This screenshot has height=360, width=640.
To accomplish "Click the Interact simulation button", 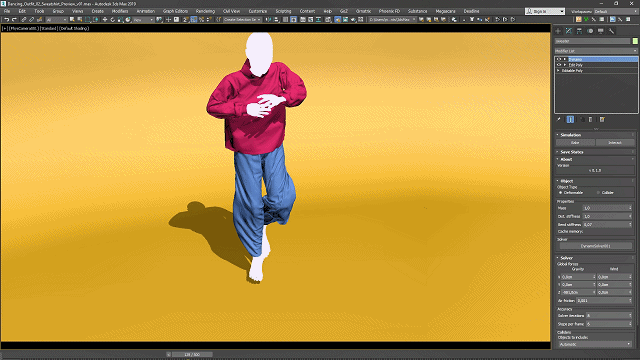I will click(615, 142).
